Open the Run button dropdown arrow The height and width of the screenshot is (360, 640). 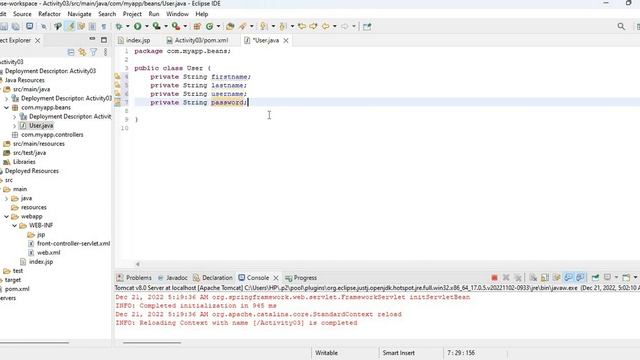click(147, 26)
